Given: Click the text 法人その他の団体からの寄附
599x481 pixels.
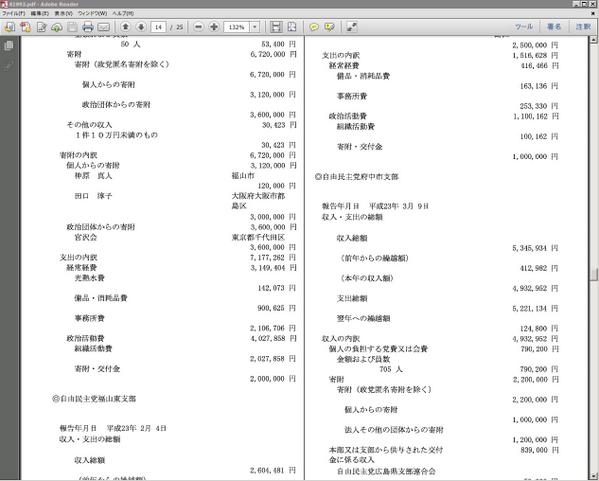Looking at the screenshot, I should (394, 430).
